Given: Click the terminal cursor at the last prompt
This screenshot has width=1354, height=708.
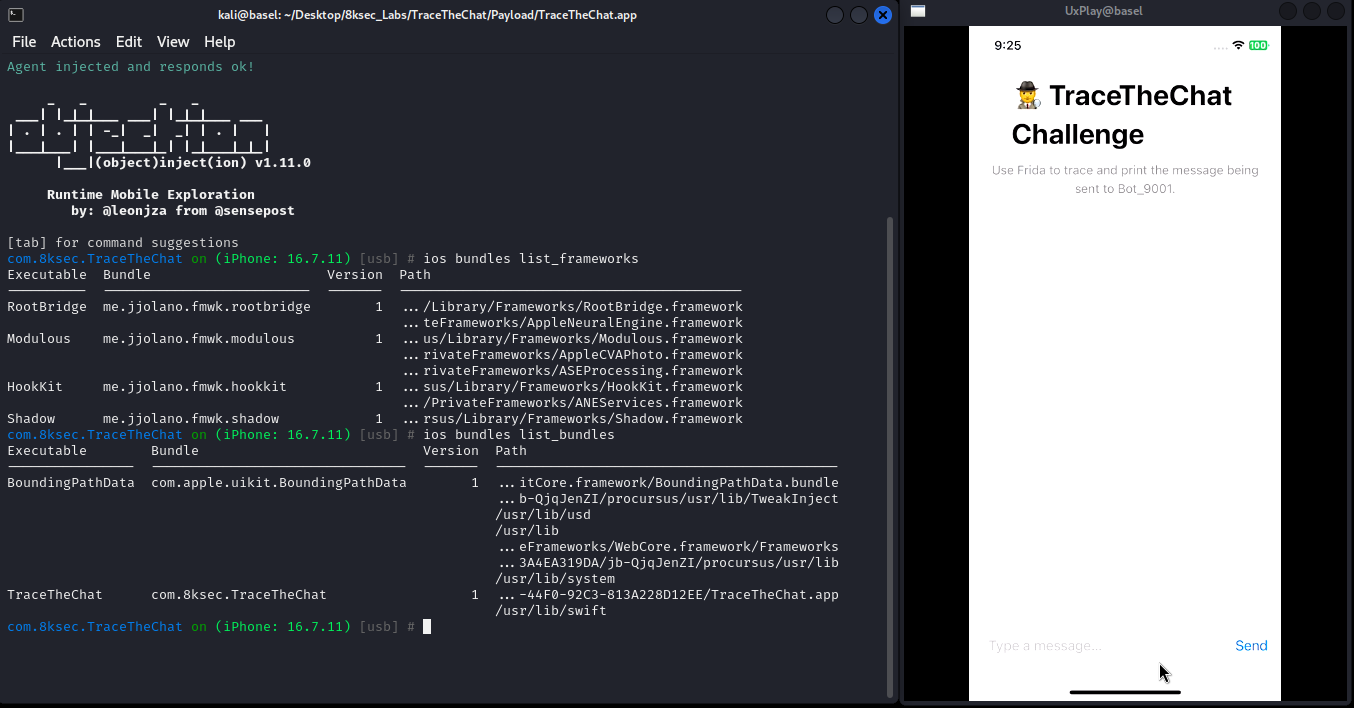Looking at the screenshot, I should pyautogui.click(x=427, y=627).
